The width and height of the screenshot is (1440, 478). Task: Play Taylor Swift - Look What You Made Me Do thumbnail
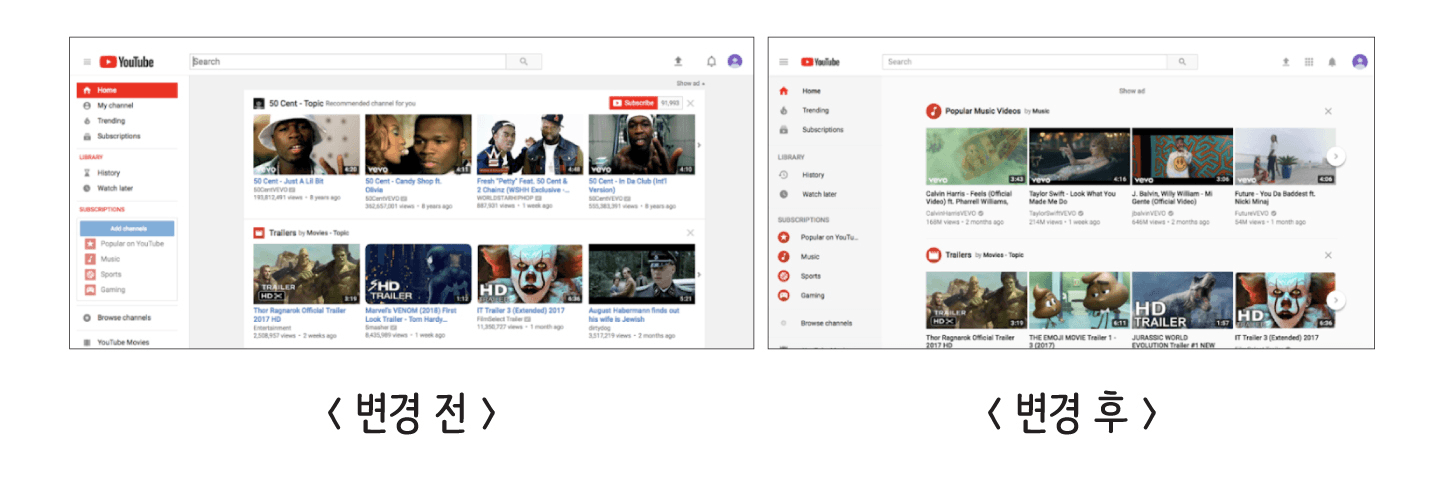(x=1080, y=156)
